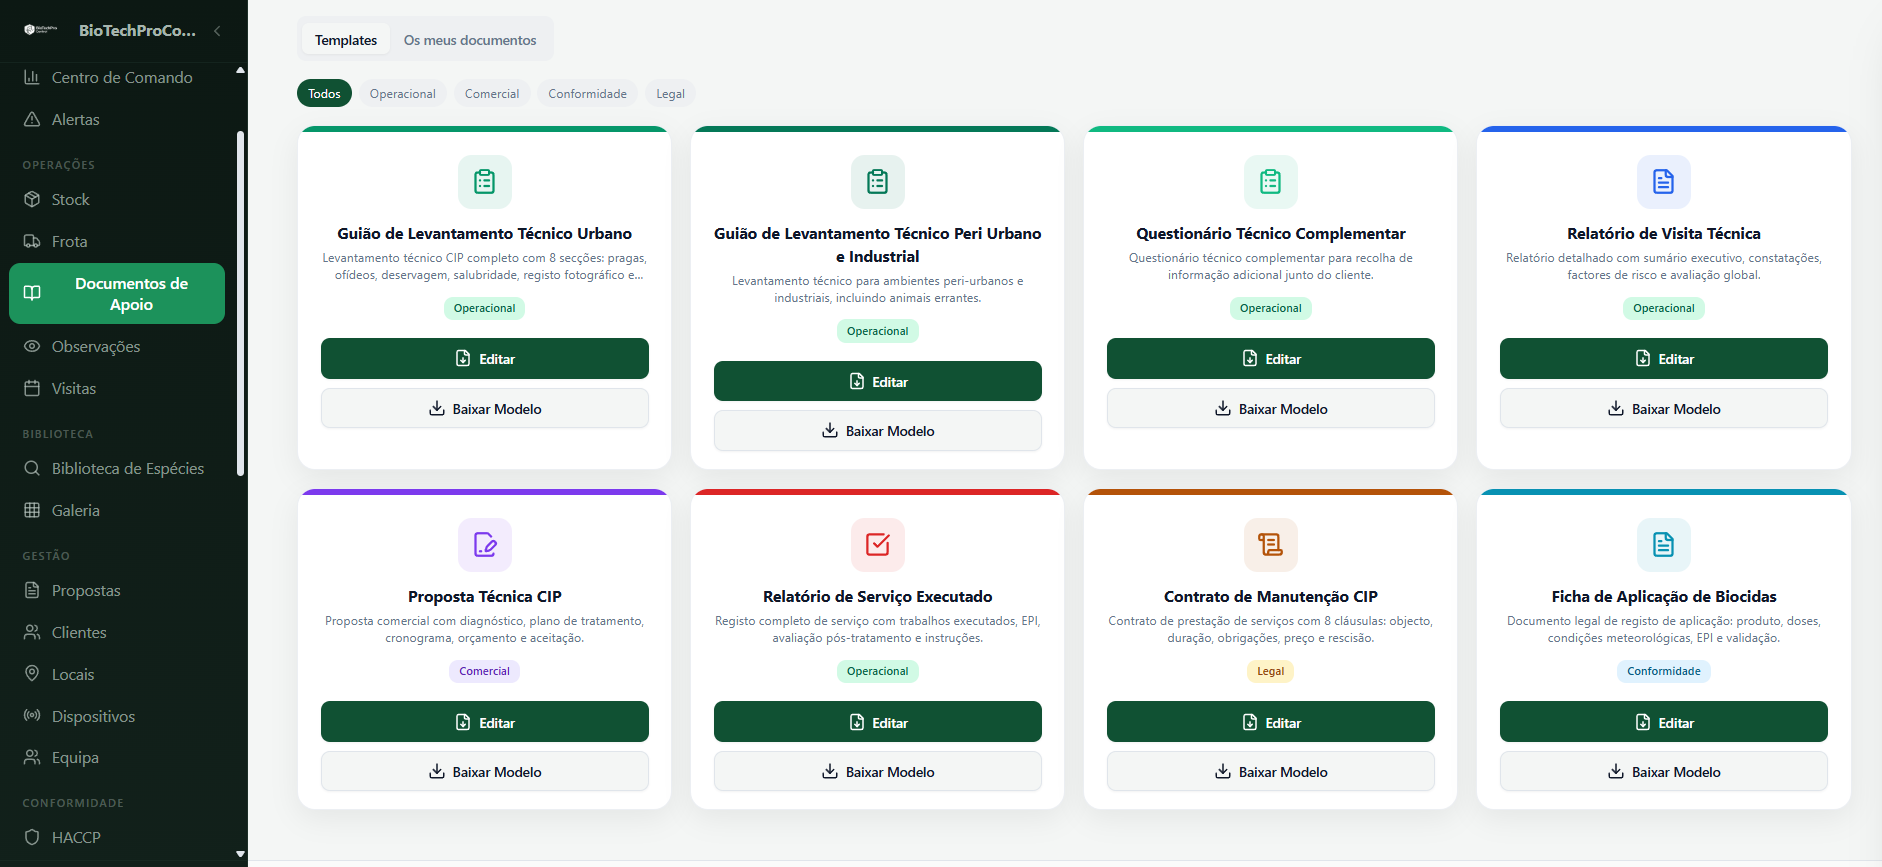The image size is (1882, 867).
Task: Open the Stock box icon
Action: pyautogui.click(x=32, y=199)
